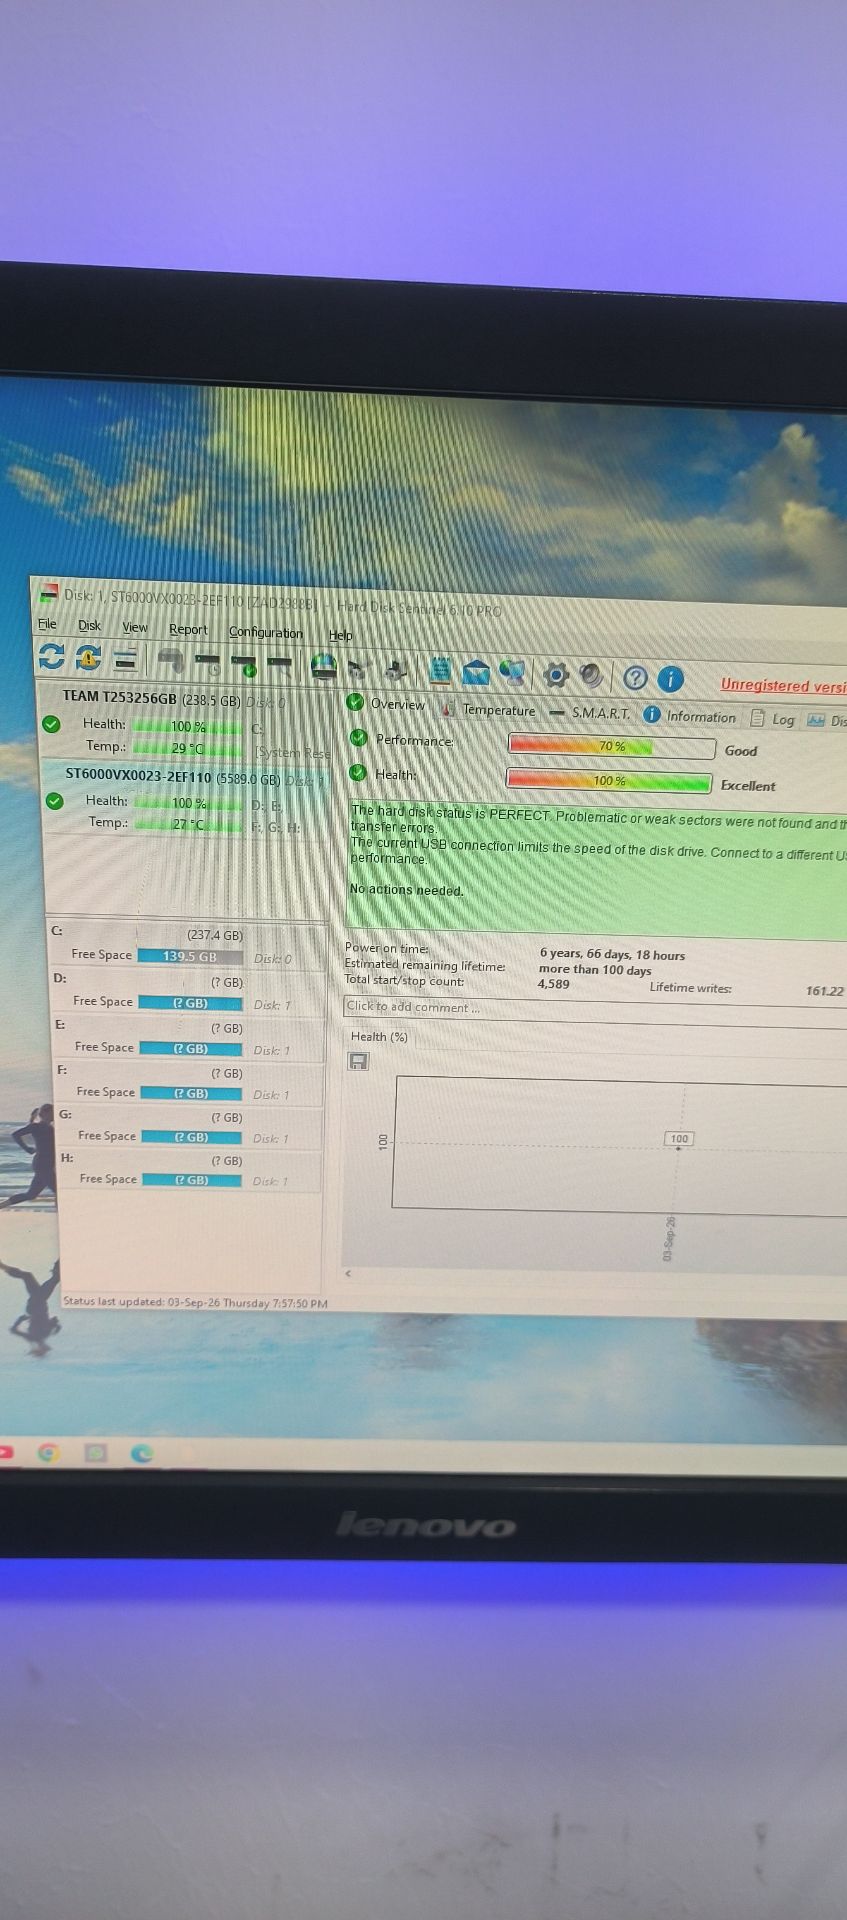
Task: Switch to the Temperature tab
Action: (489, 710)
